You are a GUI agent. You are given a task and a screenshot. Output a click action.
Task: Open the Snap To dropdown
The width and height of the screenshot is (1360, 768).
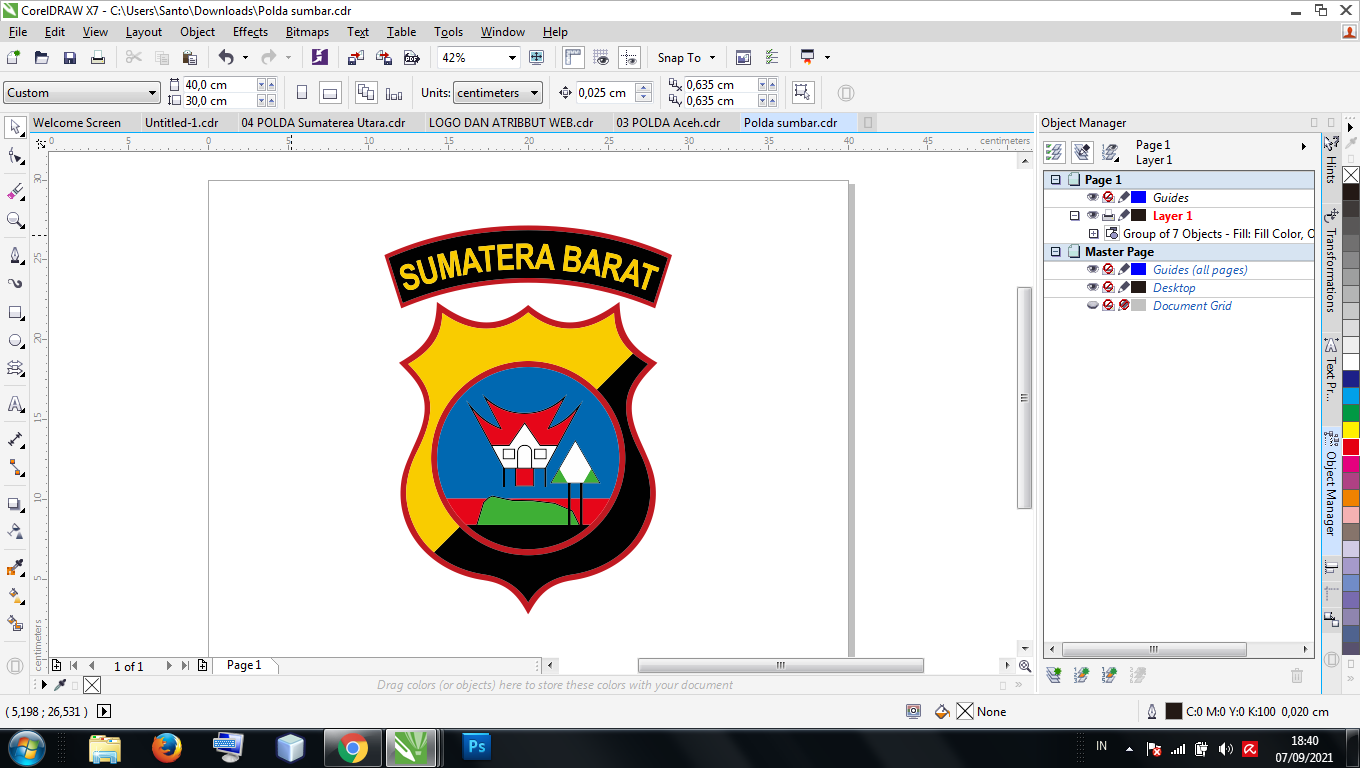[687, 58]
